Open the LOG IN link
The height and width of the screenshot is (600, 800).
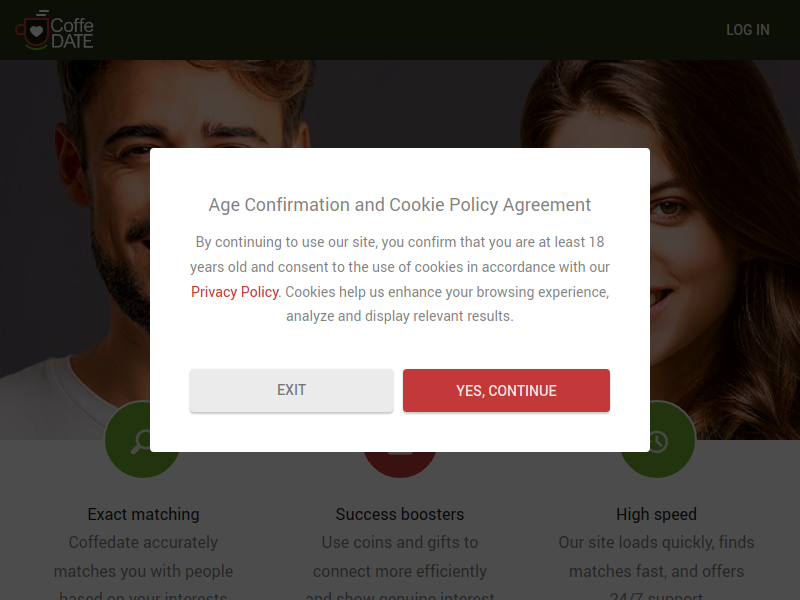point(747,30)
